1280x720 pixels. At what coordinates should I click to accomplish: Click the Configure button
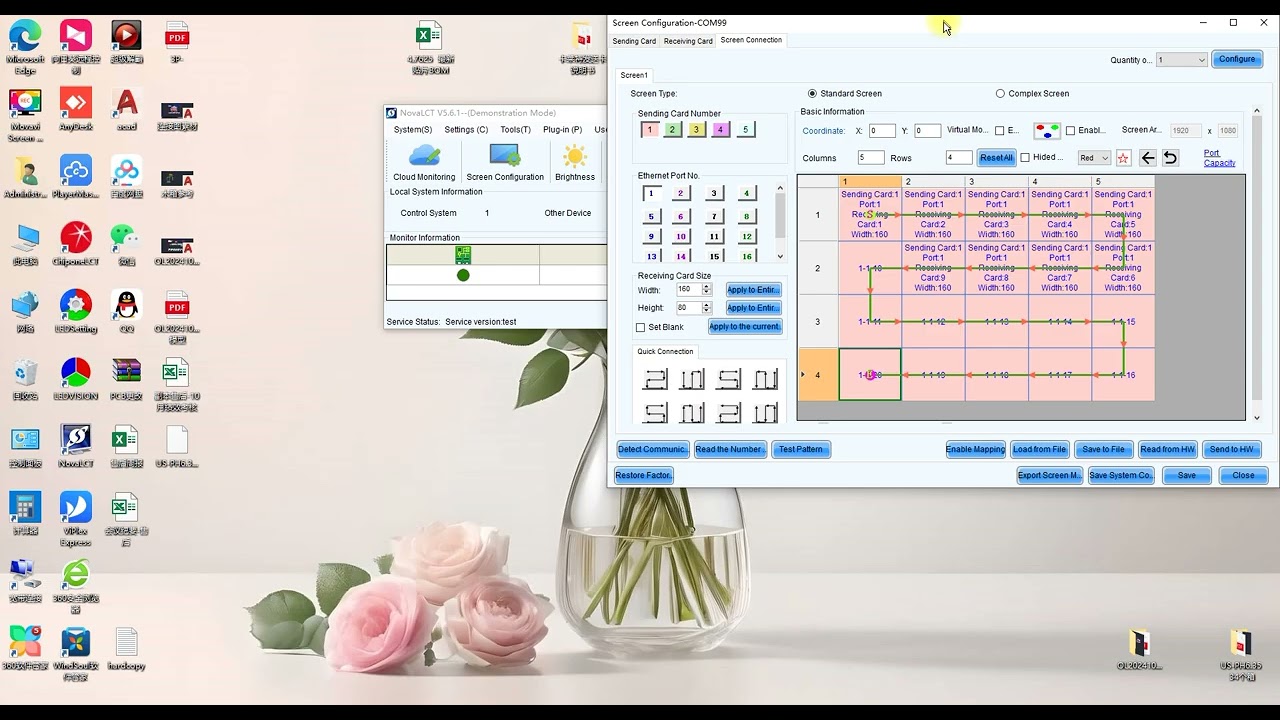tap(1237, 59)
